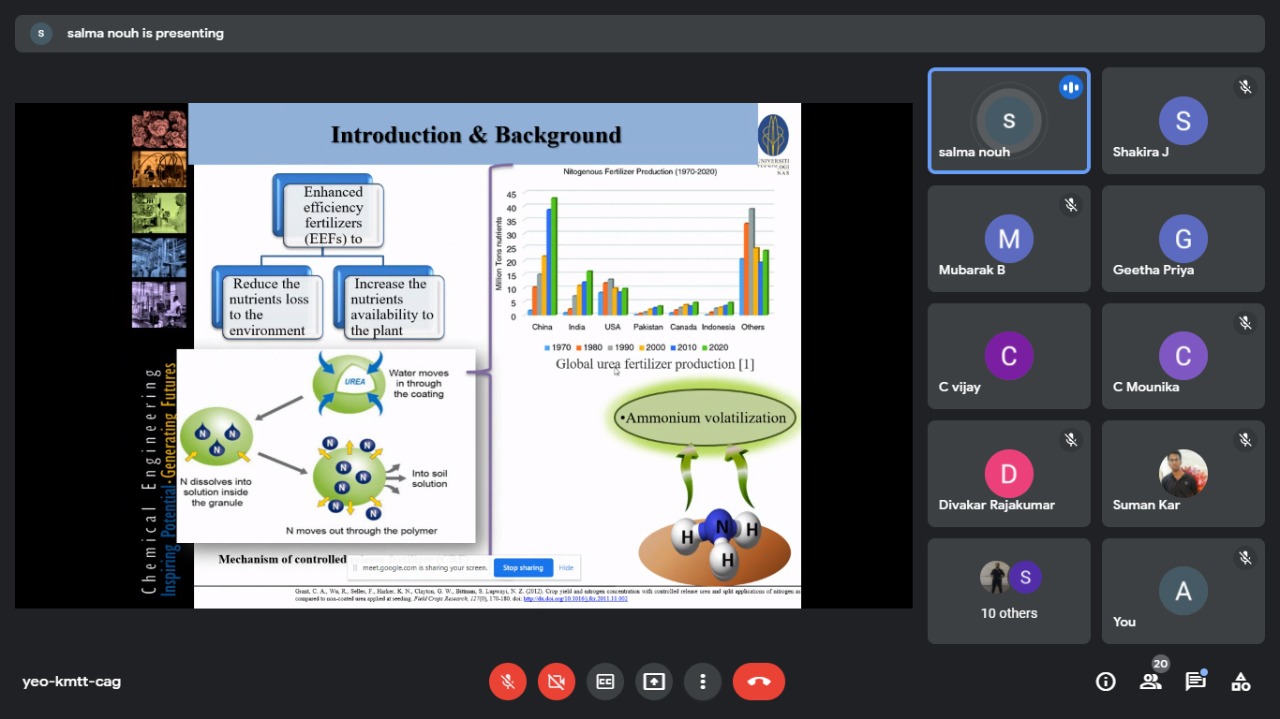Click muted mic icon on Mubarak B tile
Screen dimensions: 1280x719
(1071, 205)
